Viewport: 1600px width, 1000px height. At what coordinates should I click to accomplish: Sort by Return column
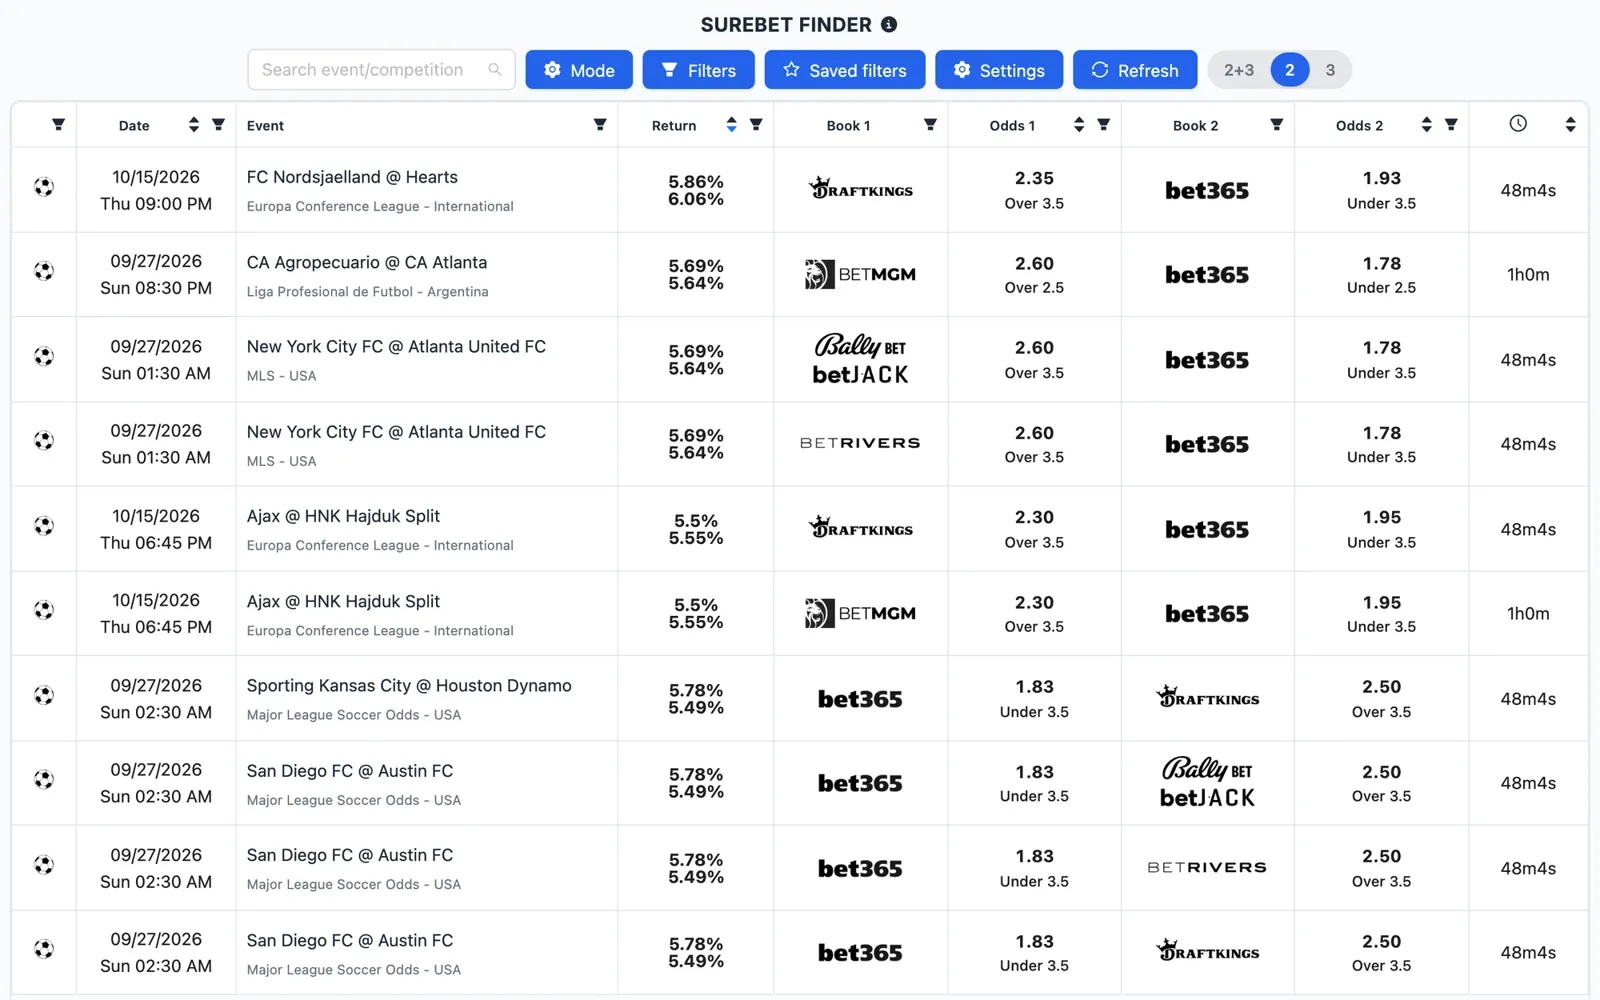[731, 125]
